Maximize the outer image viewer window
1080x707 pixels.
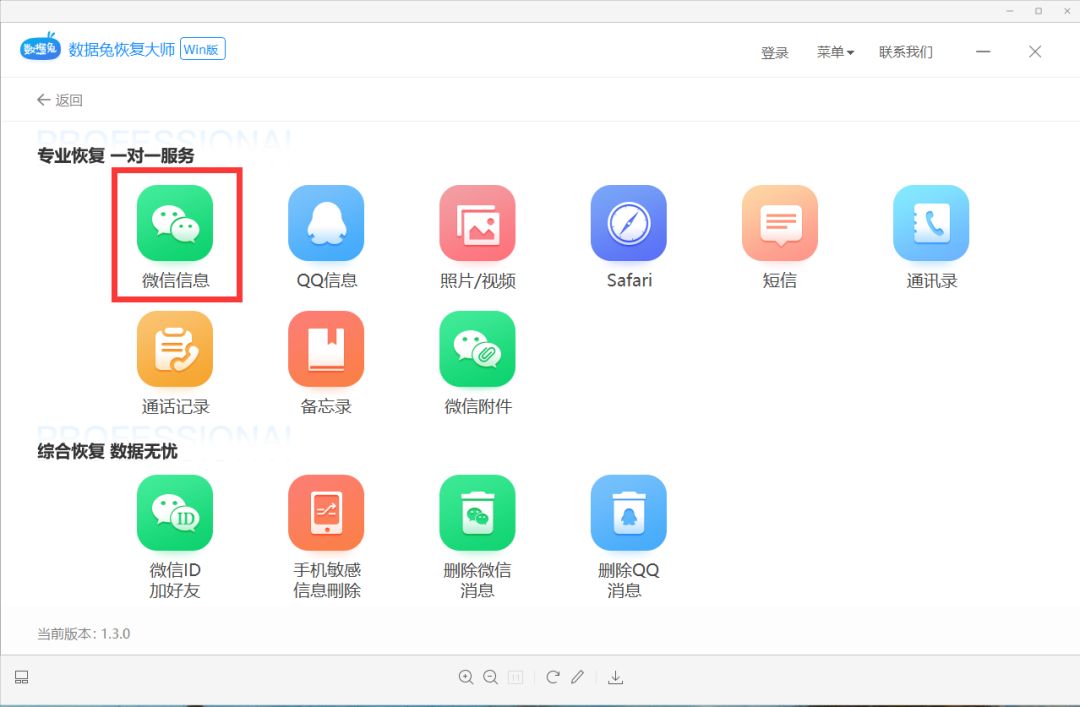tap(1038, 11)
